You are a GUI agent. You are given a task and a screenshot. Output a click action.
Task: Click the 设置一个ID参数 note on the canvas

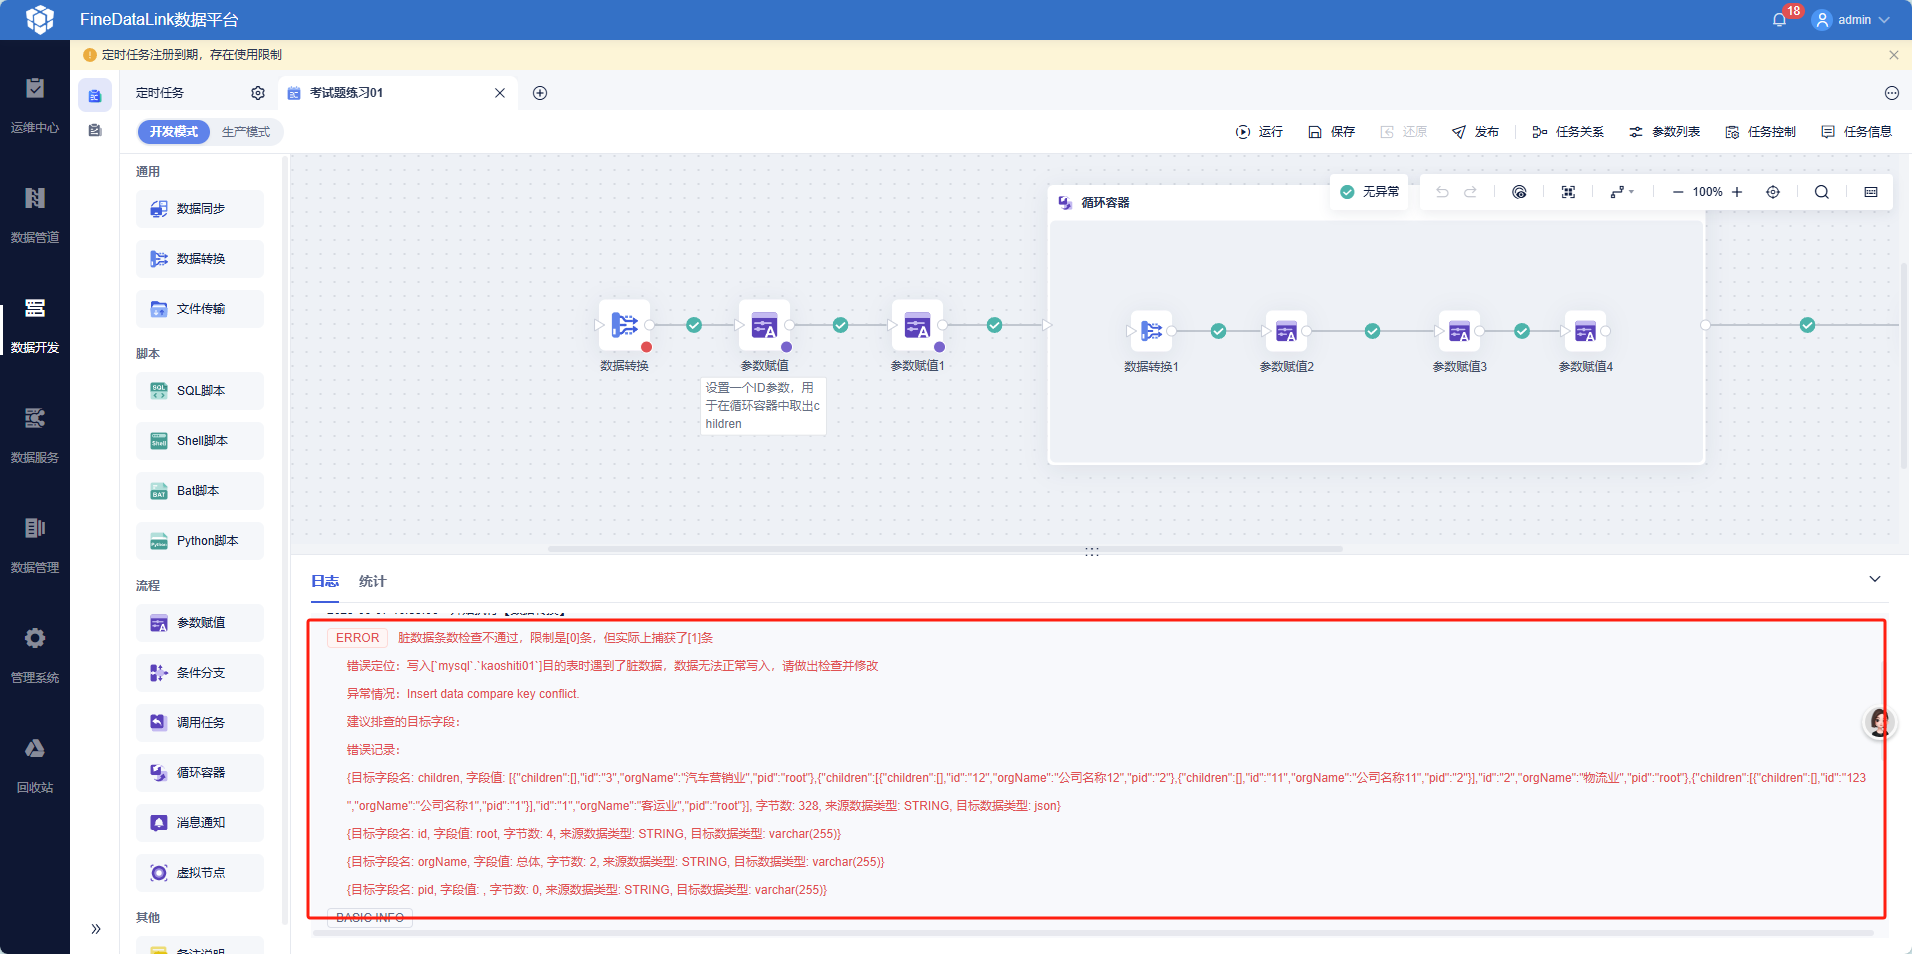[x=763, y=406]
